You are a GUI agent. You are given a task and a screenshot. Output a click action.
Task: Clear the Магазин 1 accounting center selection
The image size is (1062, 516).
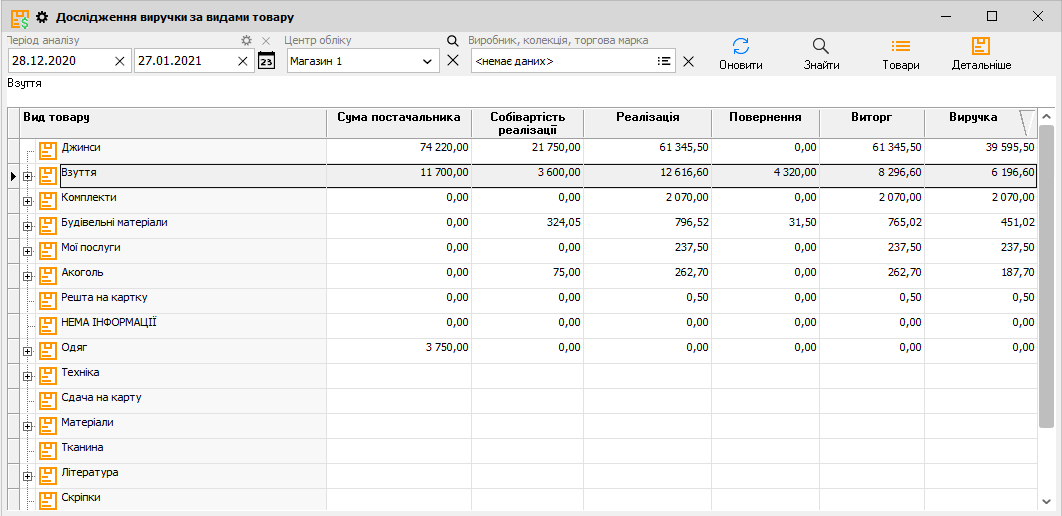tap(453, 61)
